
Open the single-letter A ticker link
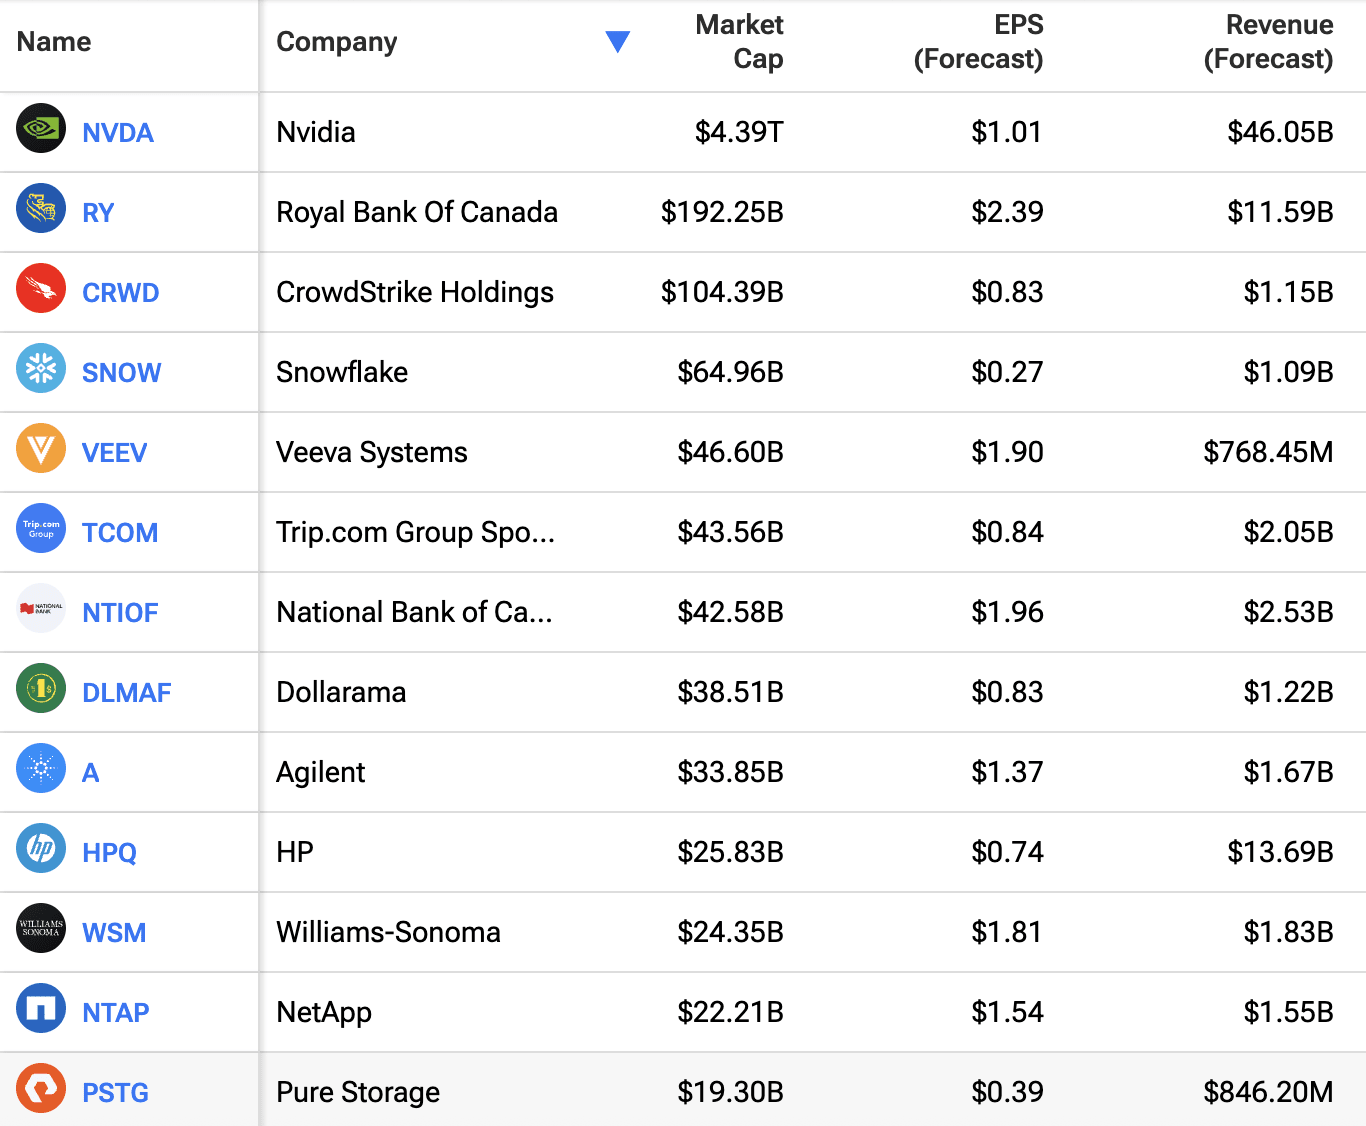coord(91,773)
